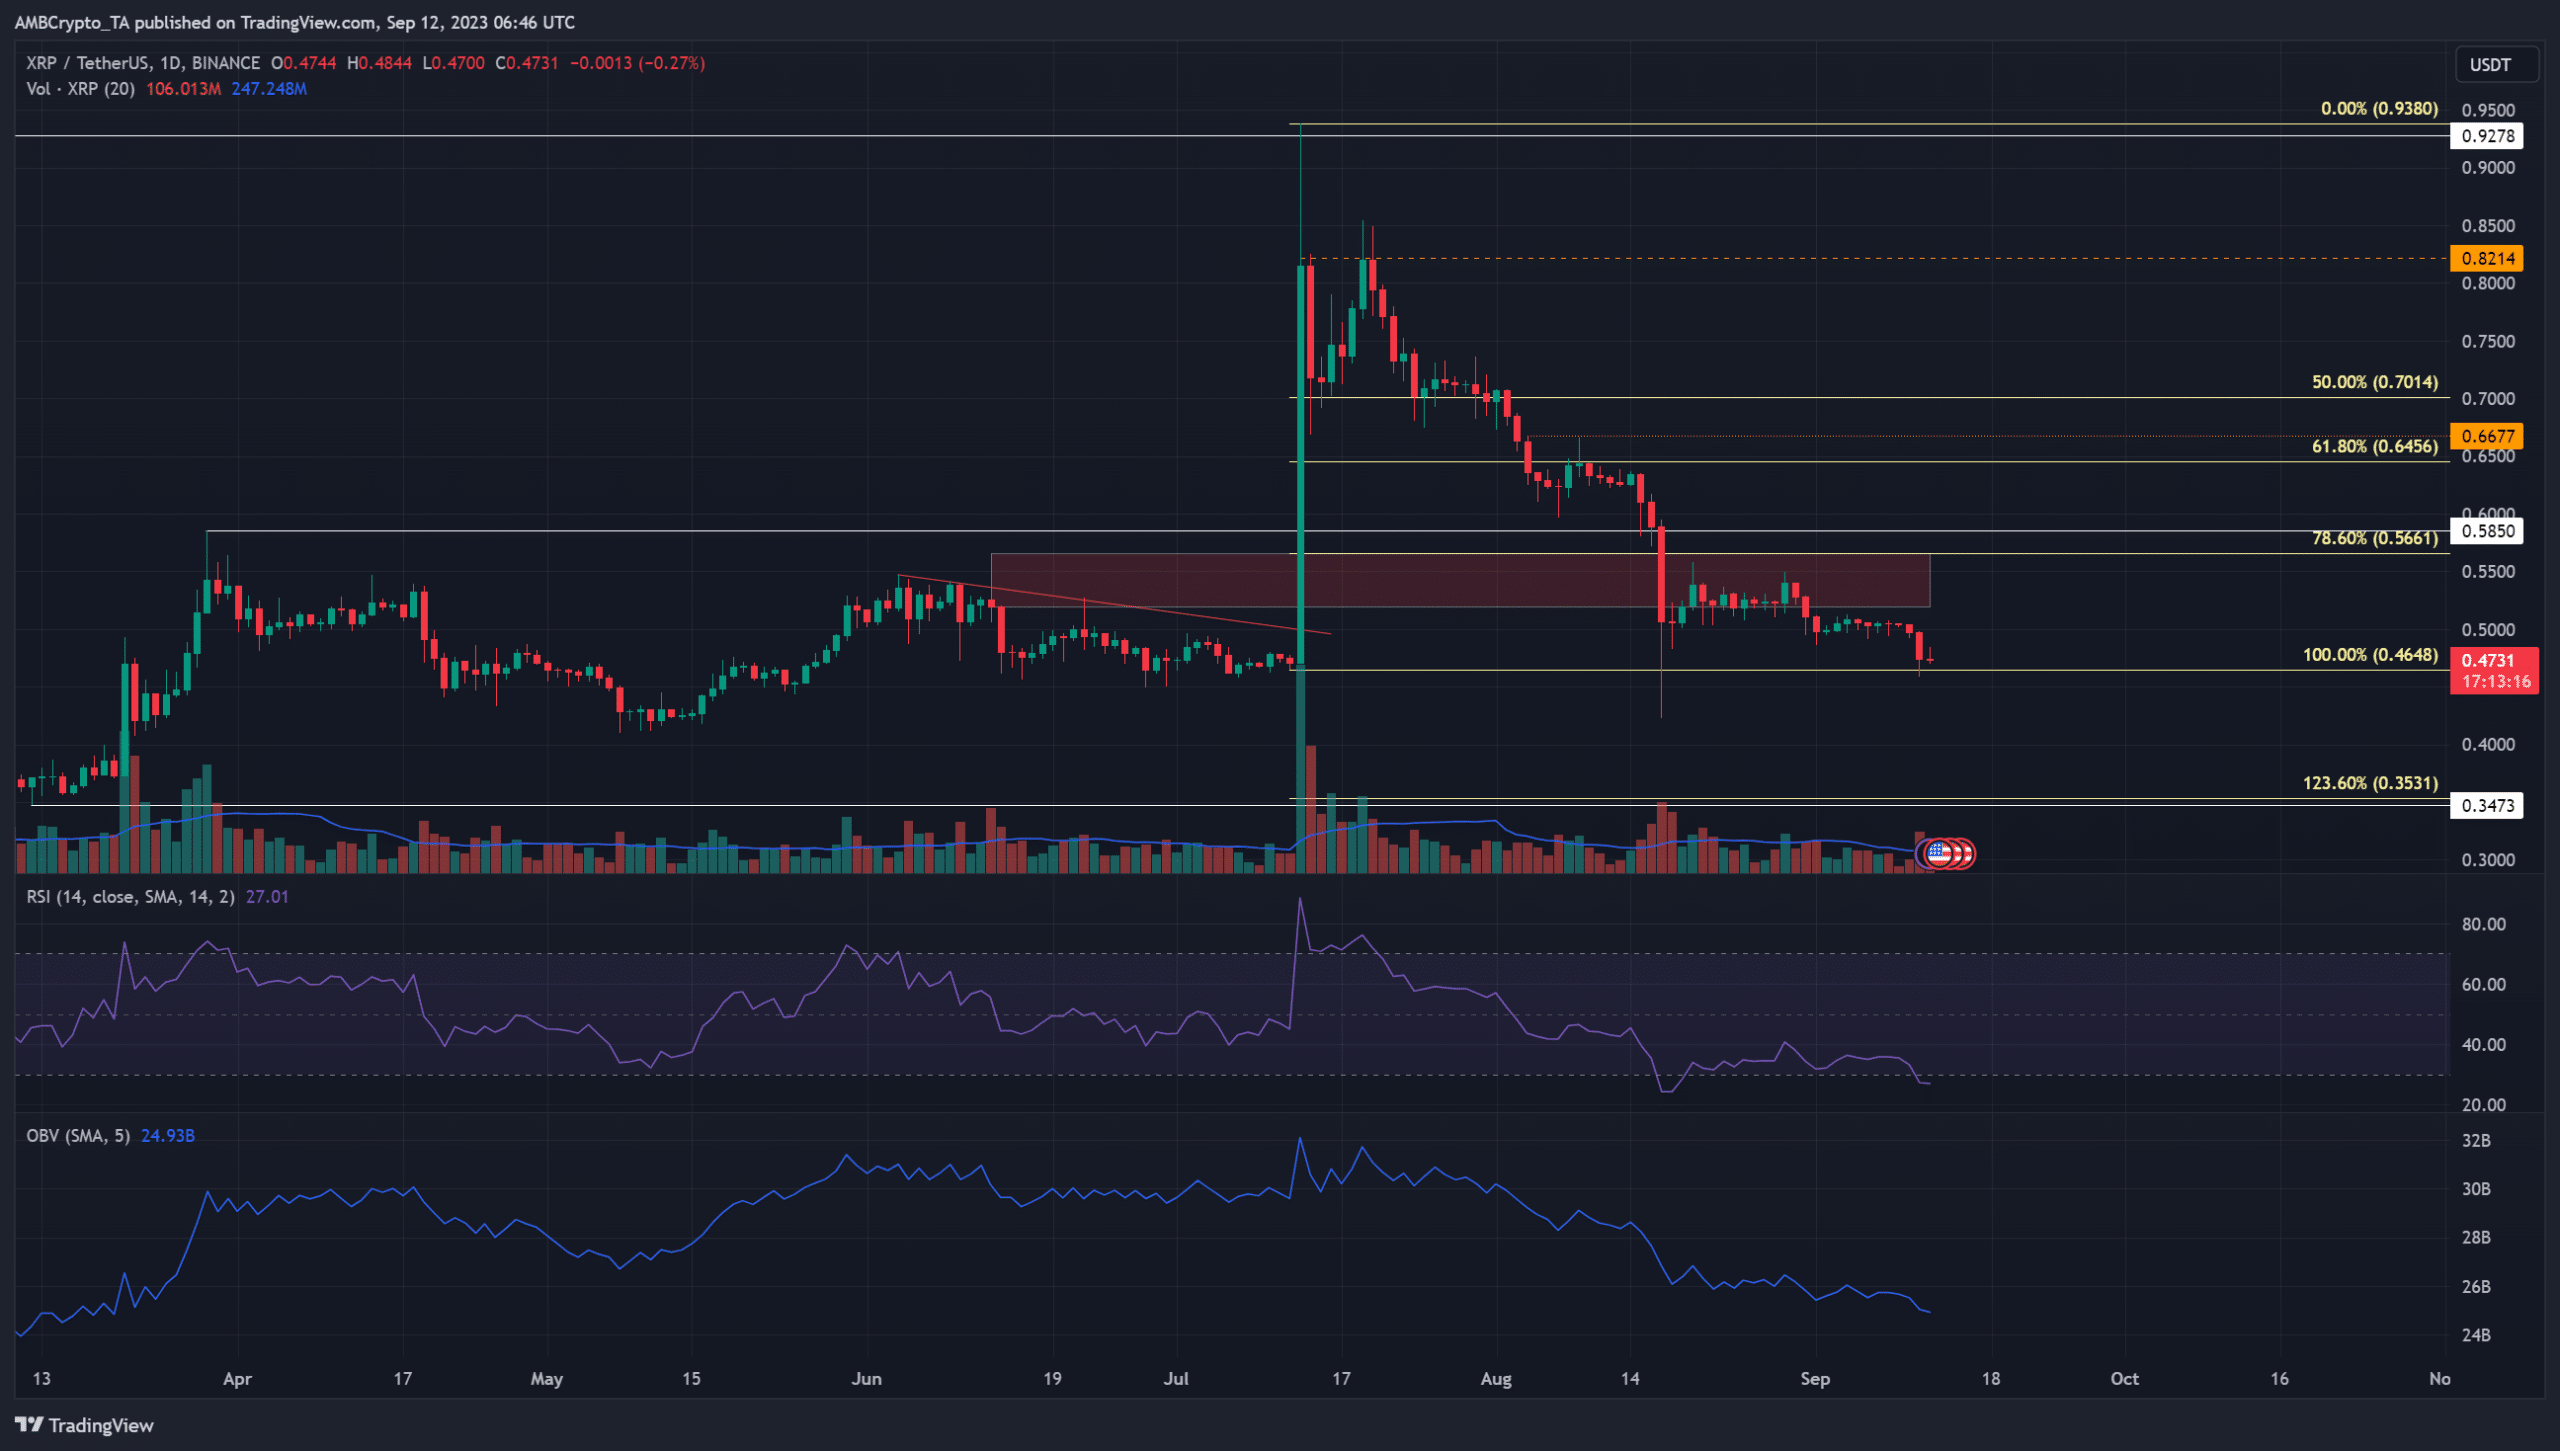This screenshot has height=1451, width=2560.
Task: Select the 0.9278 price label
Action: [x=2487, y=136]
